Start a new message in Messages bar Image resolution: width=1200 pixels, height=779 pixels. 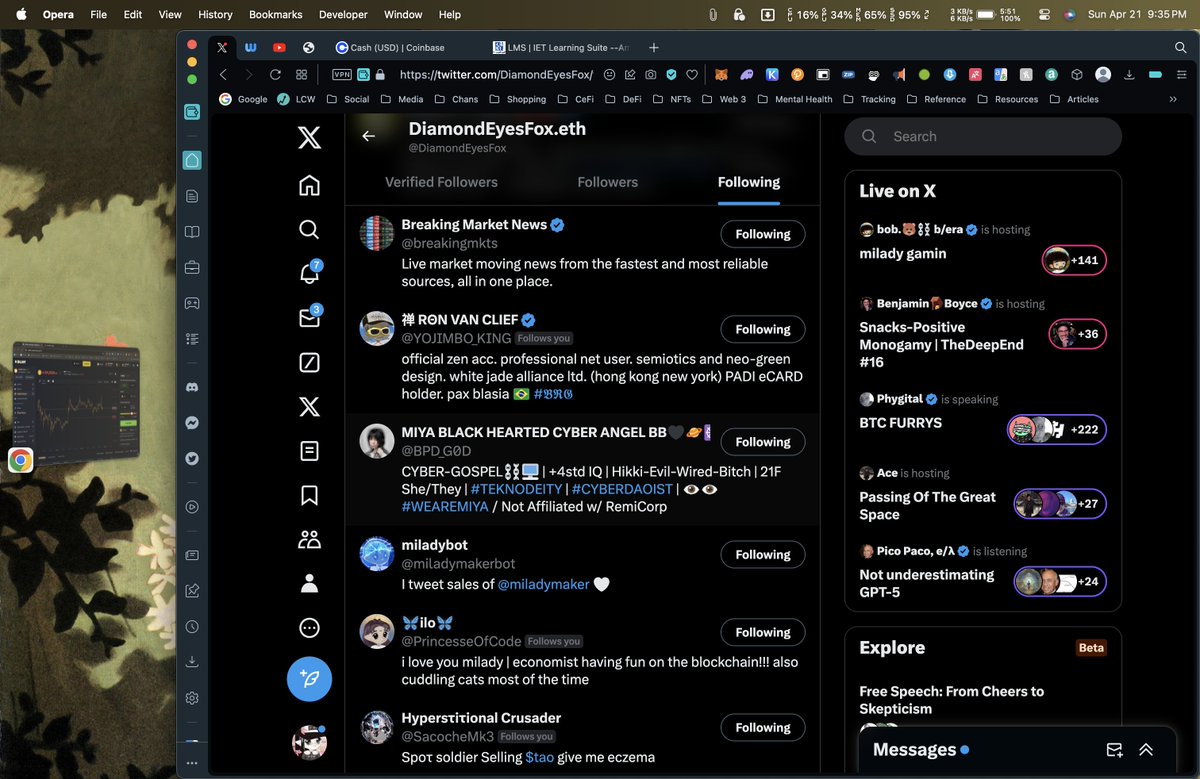tap(1114, 750)
